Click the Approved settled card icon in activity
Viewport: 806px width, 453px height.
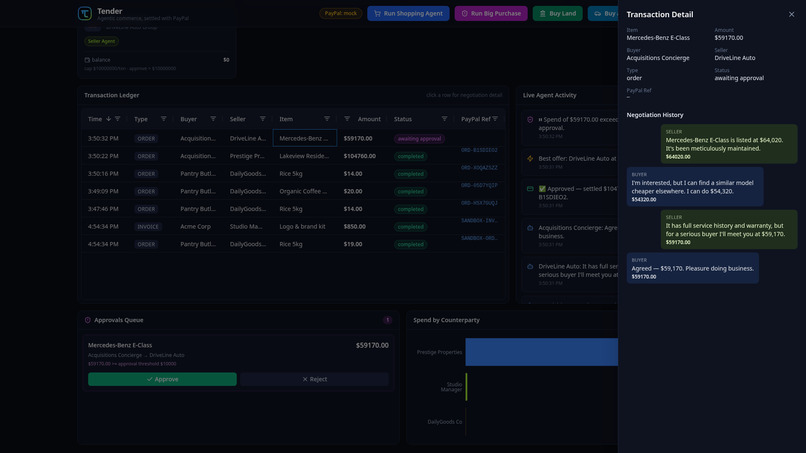pos(530,189)
